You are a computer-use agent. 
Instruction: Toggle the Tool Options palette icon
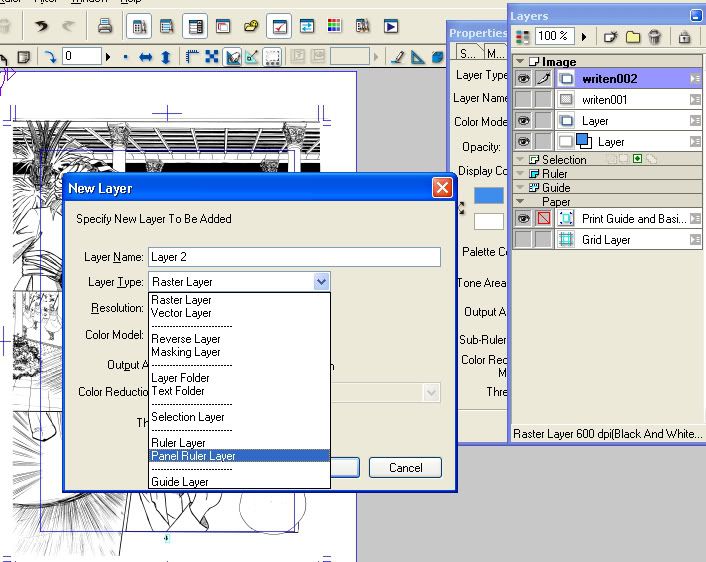click(167, 27)
